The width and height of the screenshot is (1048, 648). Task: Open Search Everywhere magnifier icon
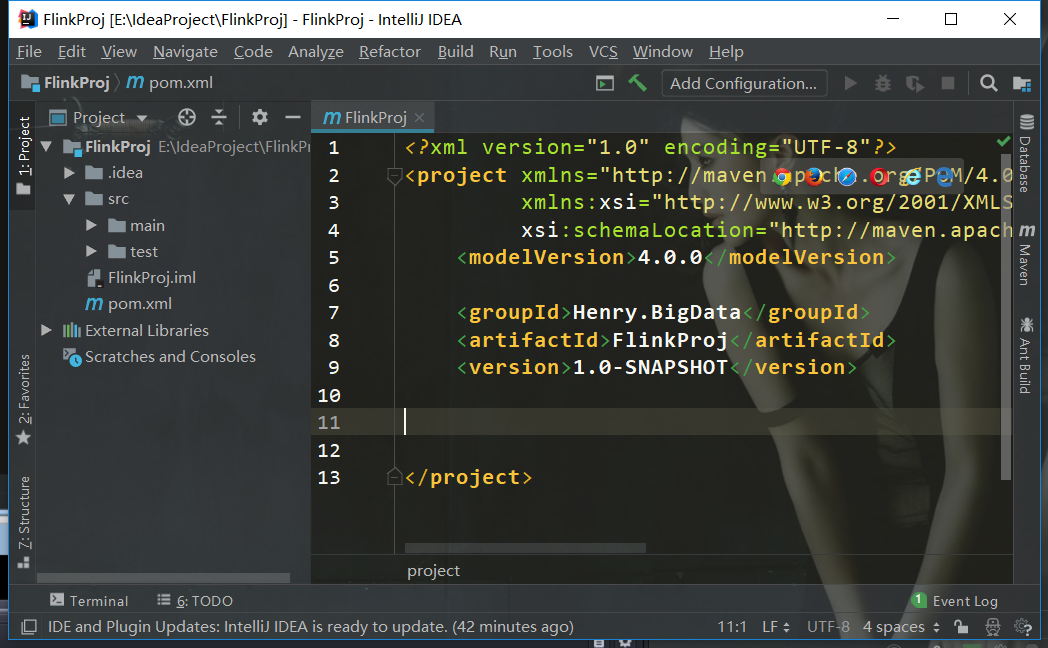tap(989, 84)
